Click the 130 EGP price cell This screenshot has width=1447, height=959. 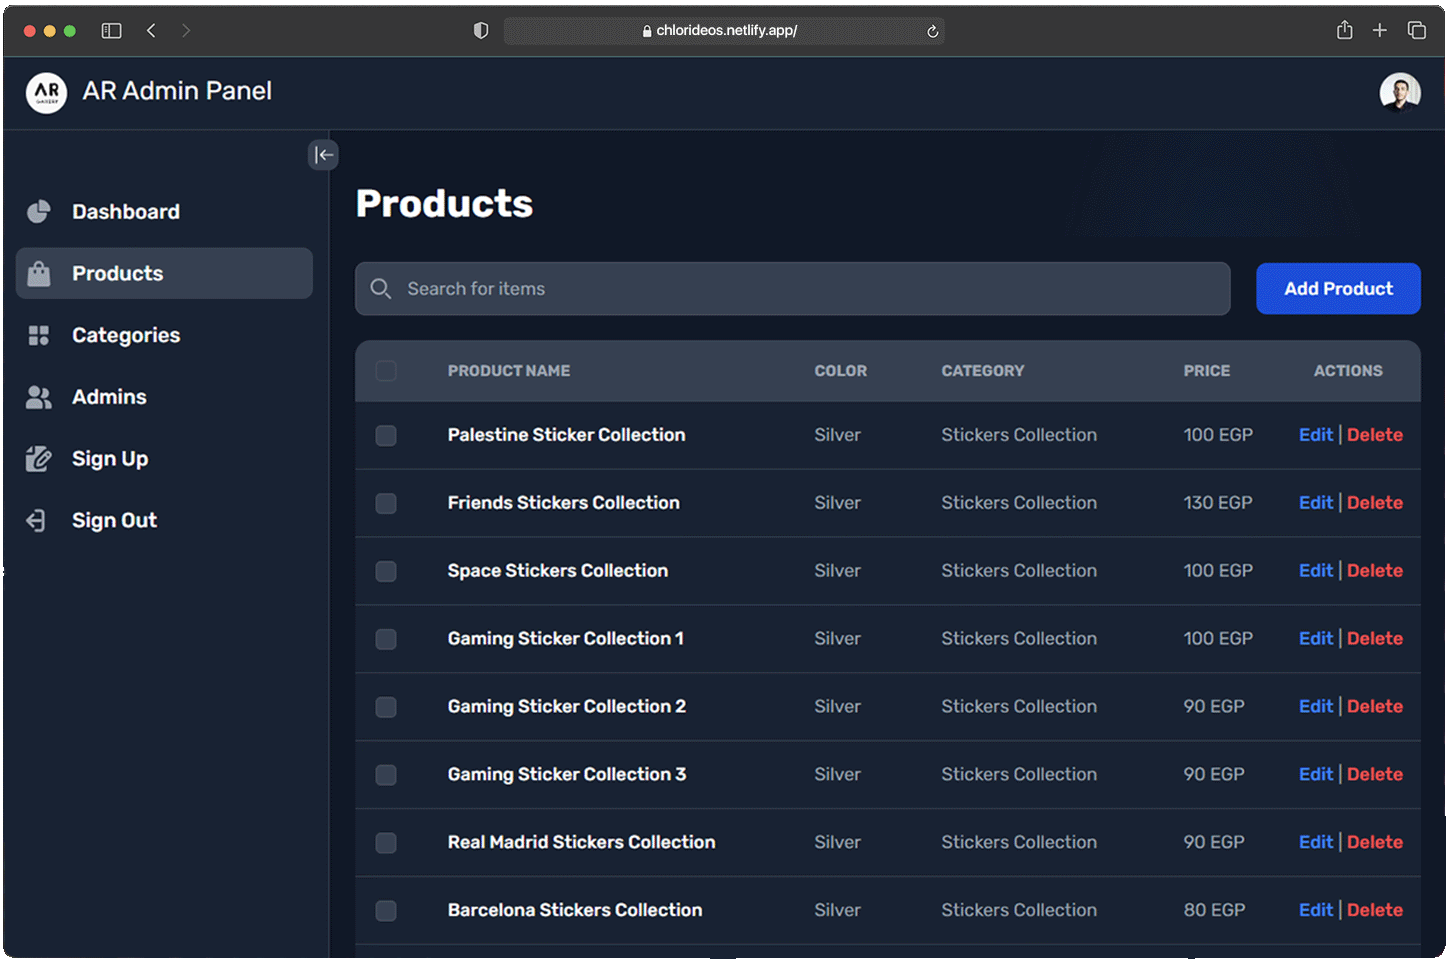pyautogui.click(x=1217, y=503)
